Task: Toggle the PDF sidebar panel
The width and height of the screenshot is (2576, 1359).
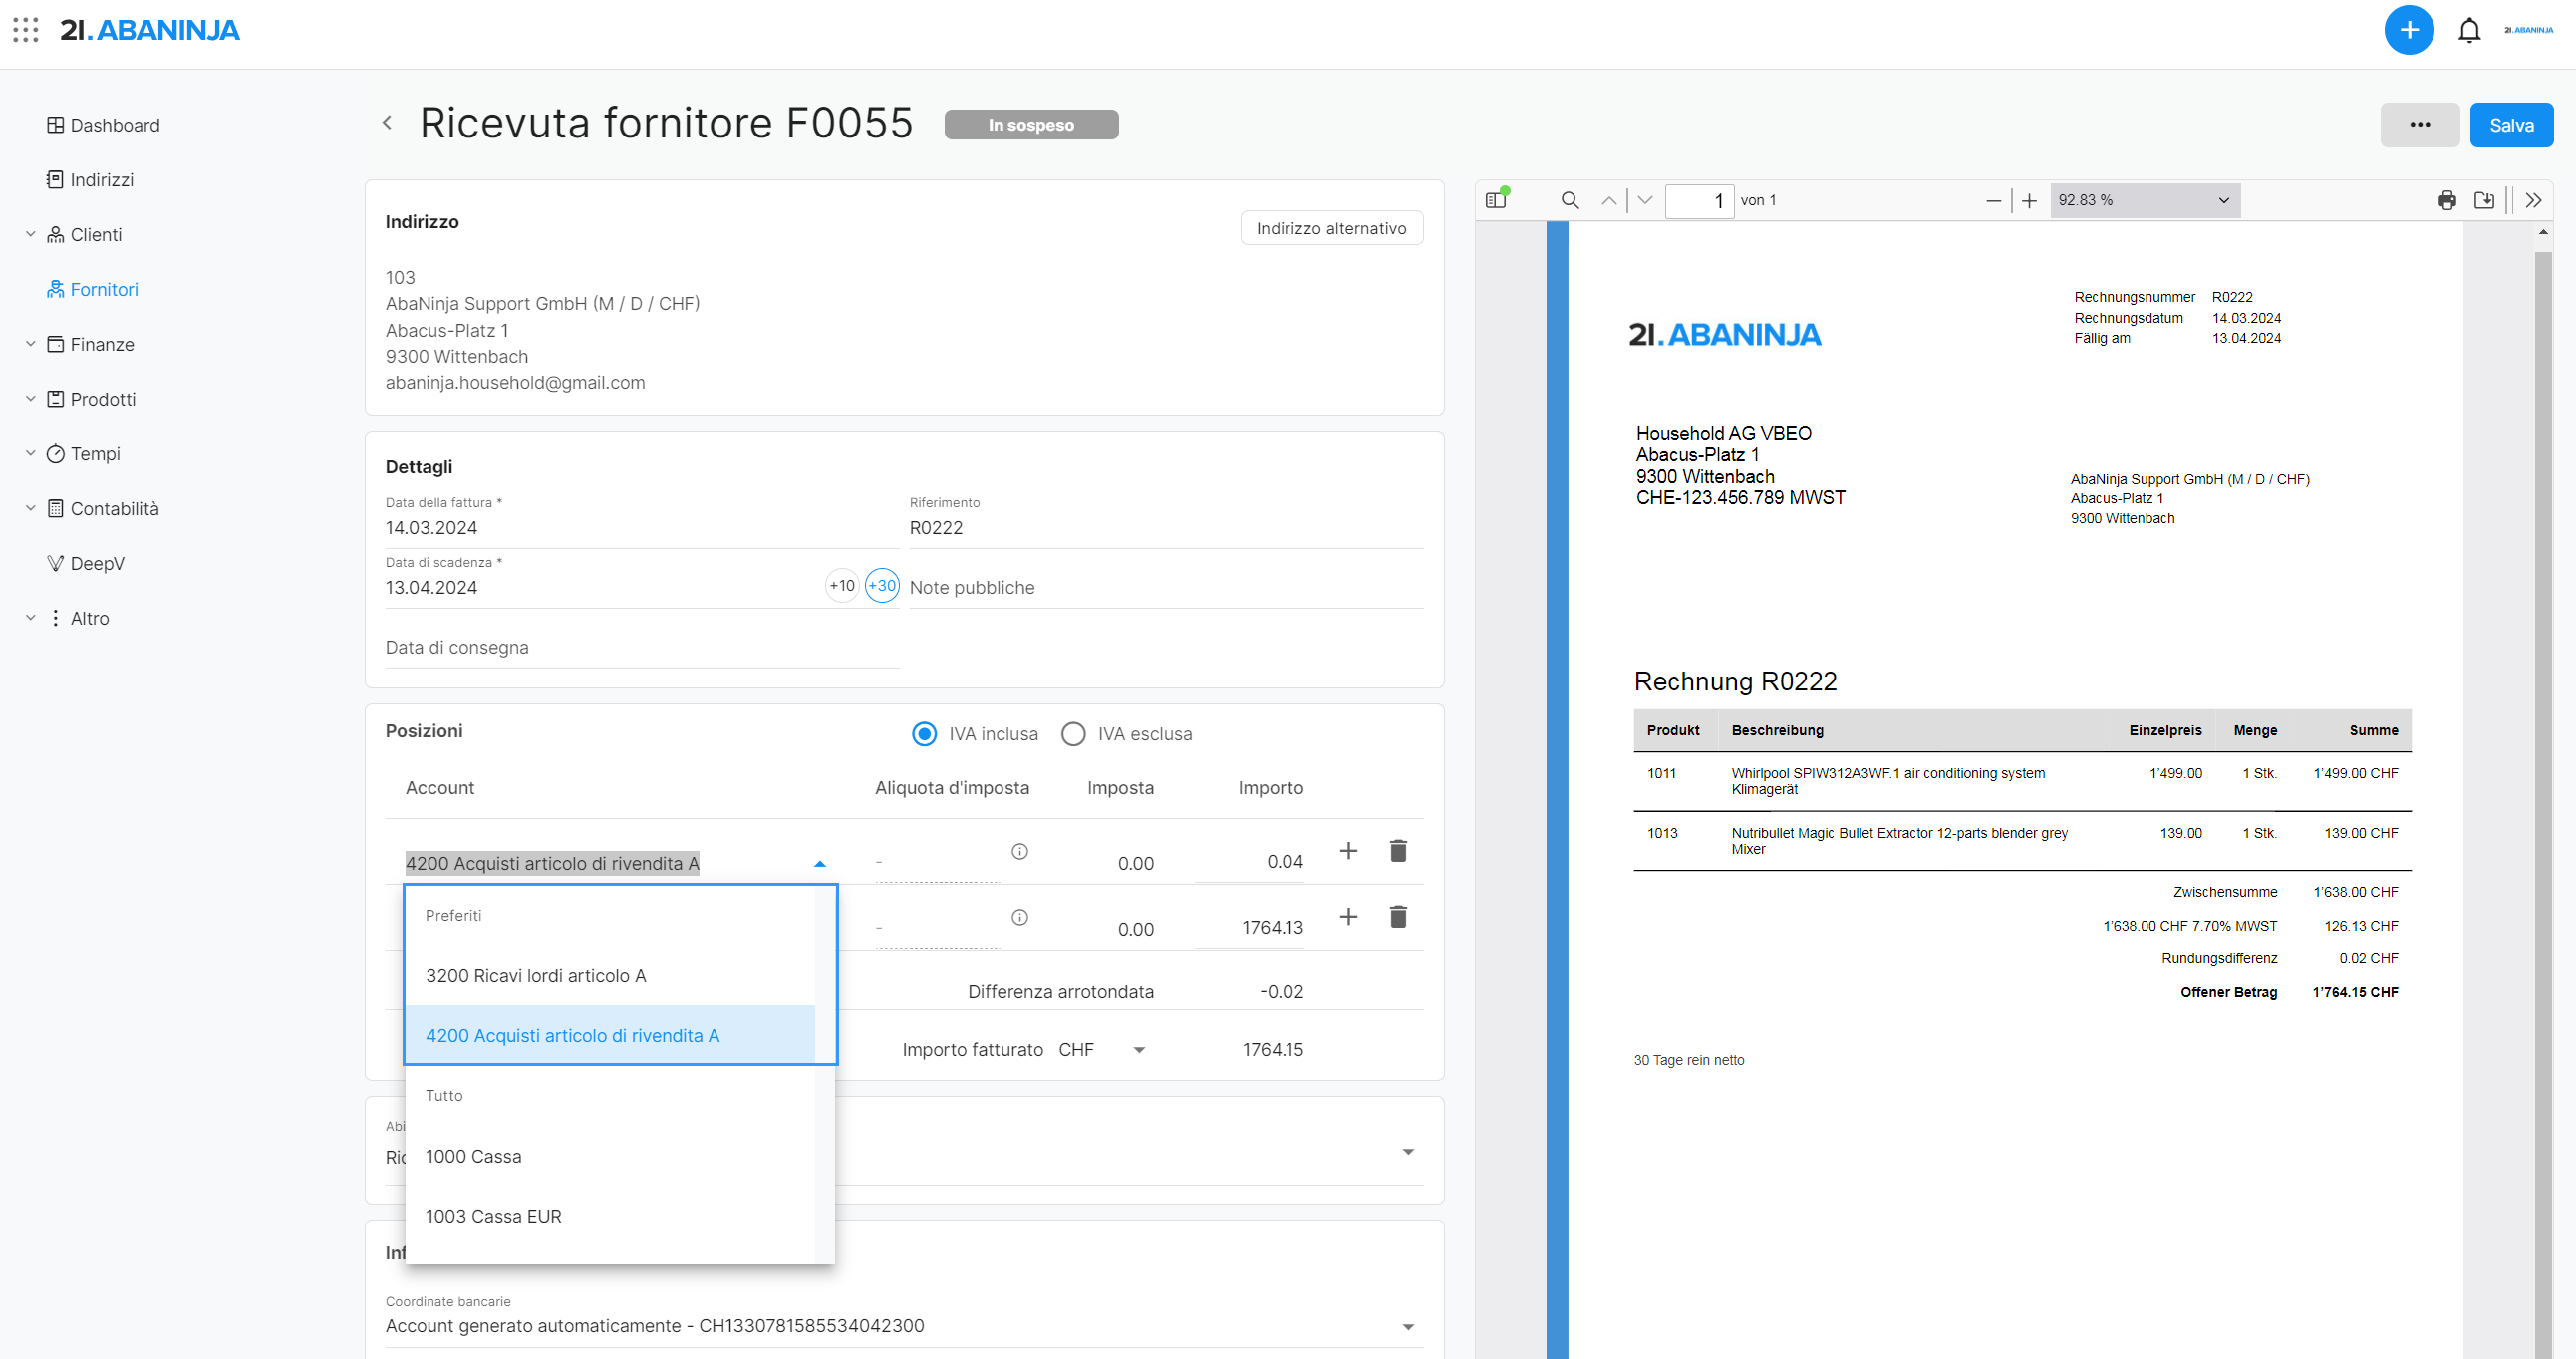Action: point(1496,200)
